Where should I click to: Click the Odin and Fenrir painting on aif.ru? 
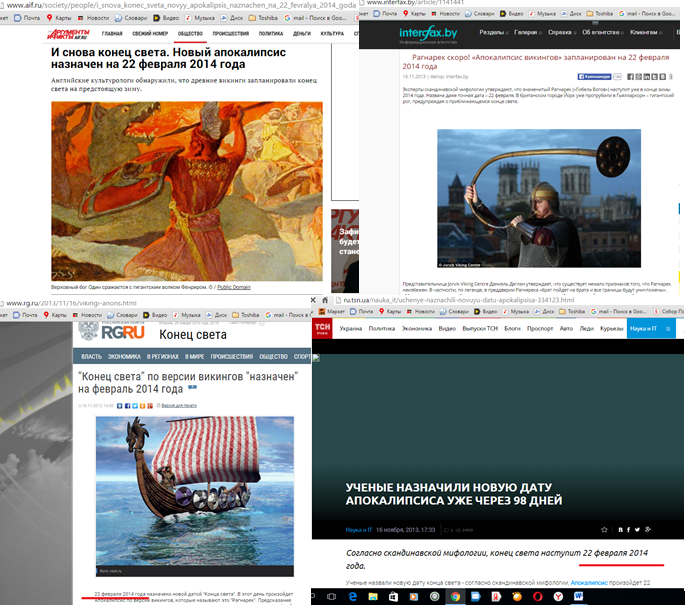[x=187, y=191]
